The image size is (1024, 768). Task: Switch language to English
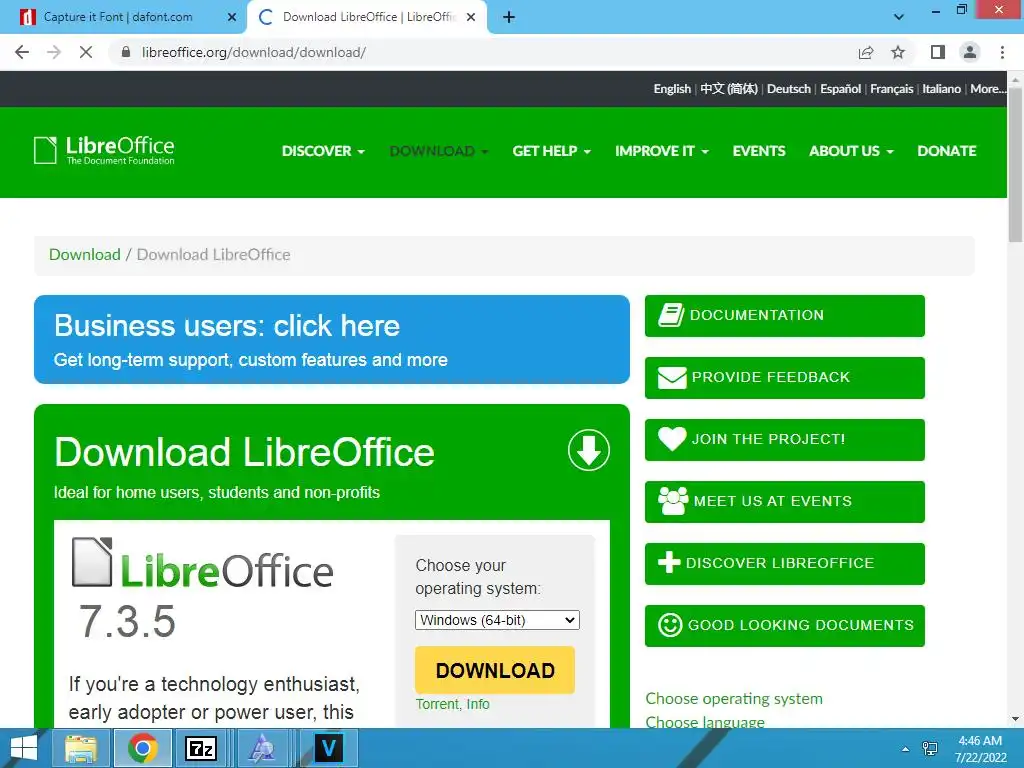click(x=672, y=89)
